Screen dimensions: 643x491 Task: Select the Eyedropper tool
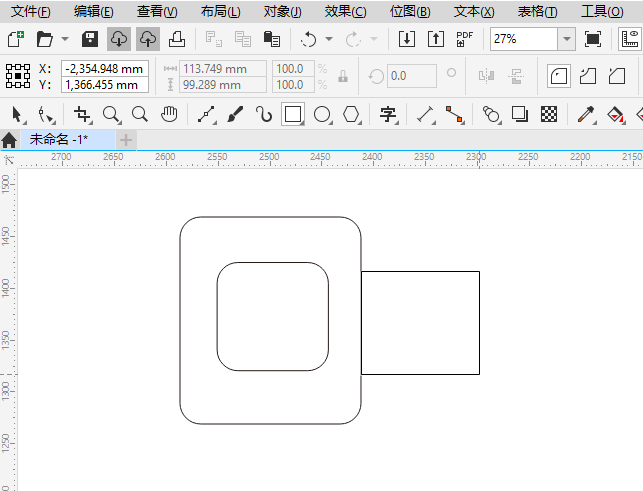[586, 114]
